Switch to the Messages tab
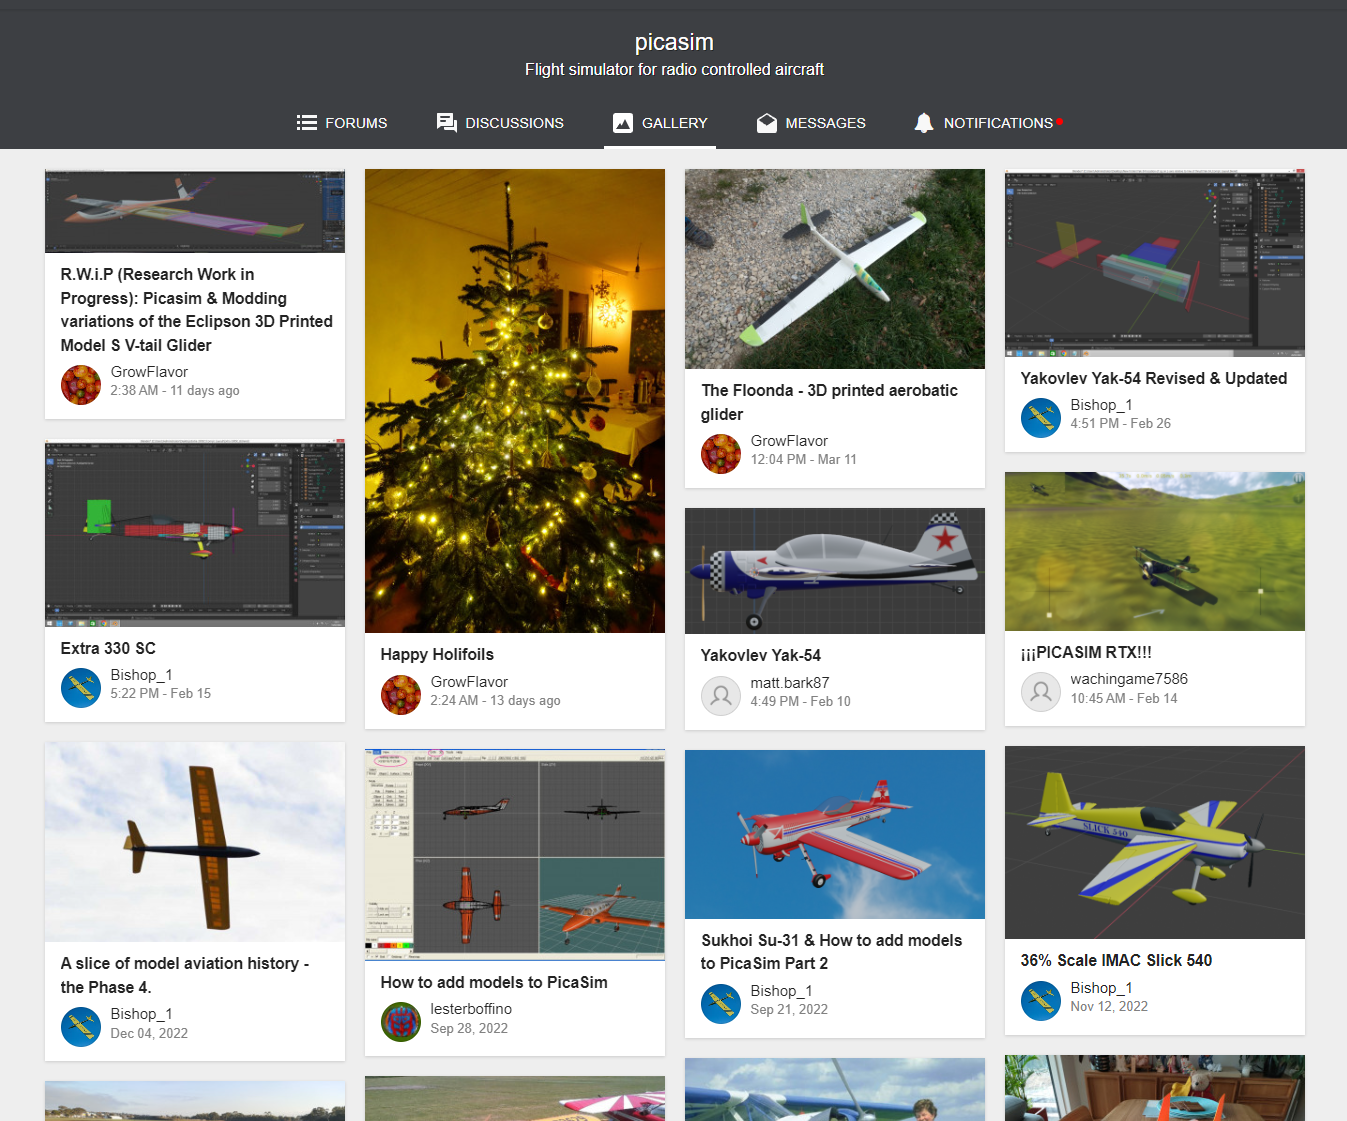This screenshot has width=1347, height=1121. click(825, 123)
